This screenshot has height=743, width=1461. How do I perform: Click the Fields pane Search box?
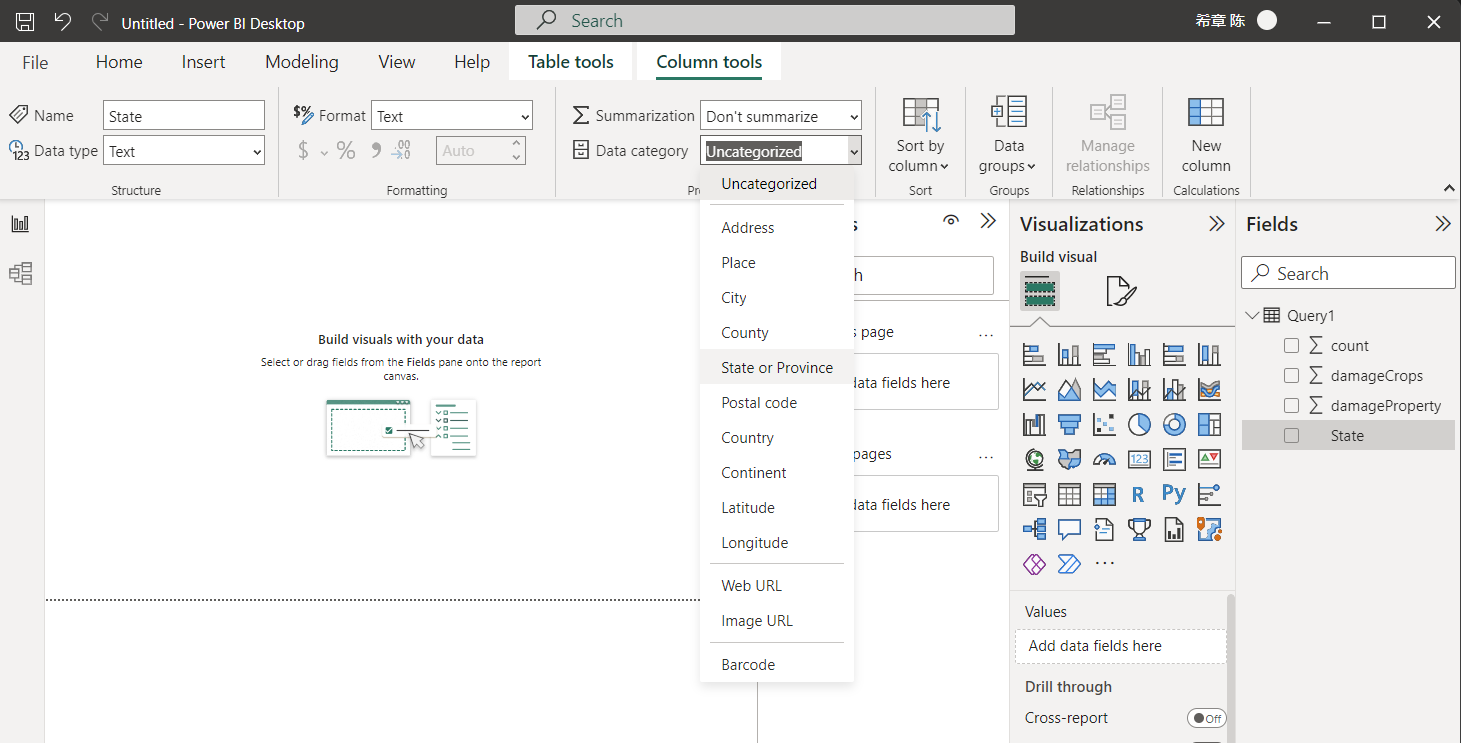(1348, 274)
